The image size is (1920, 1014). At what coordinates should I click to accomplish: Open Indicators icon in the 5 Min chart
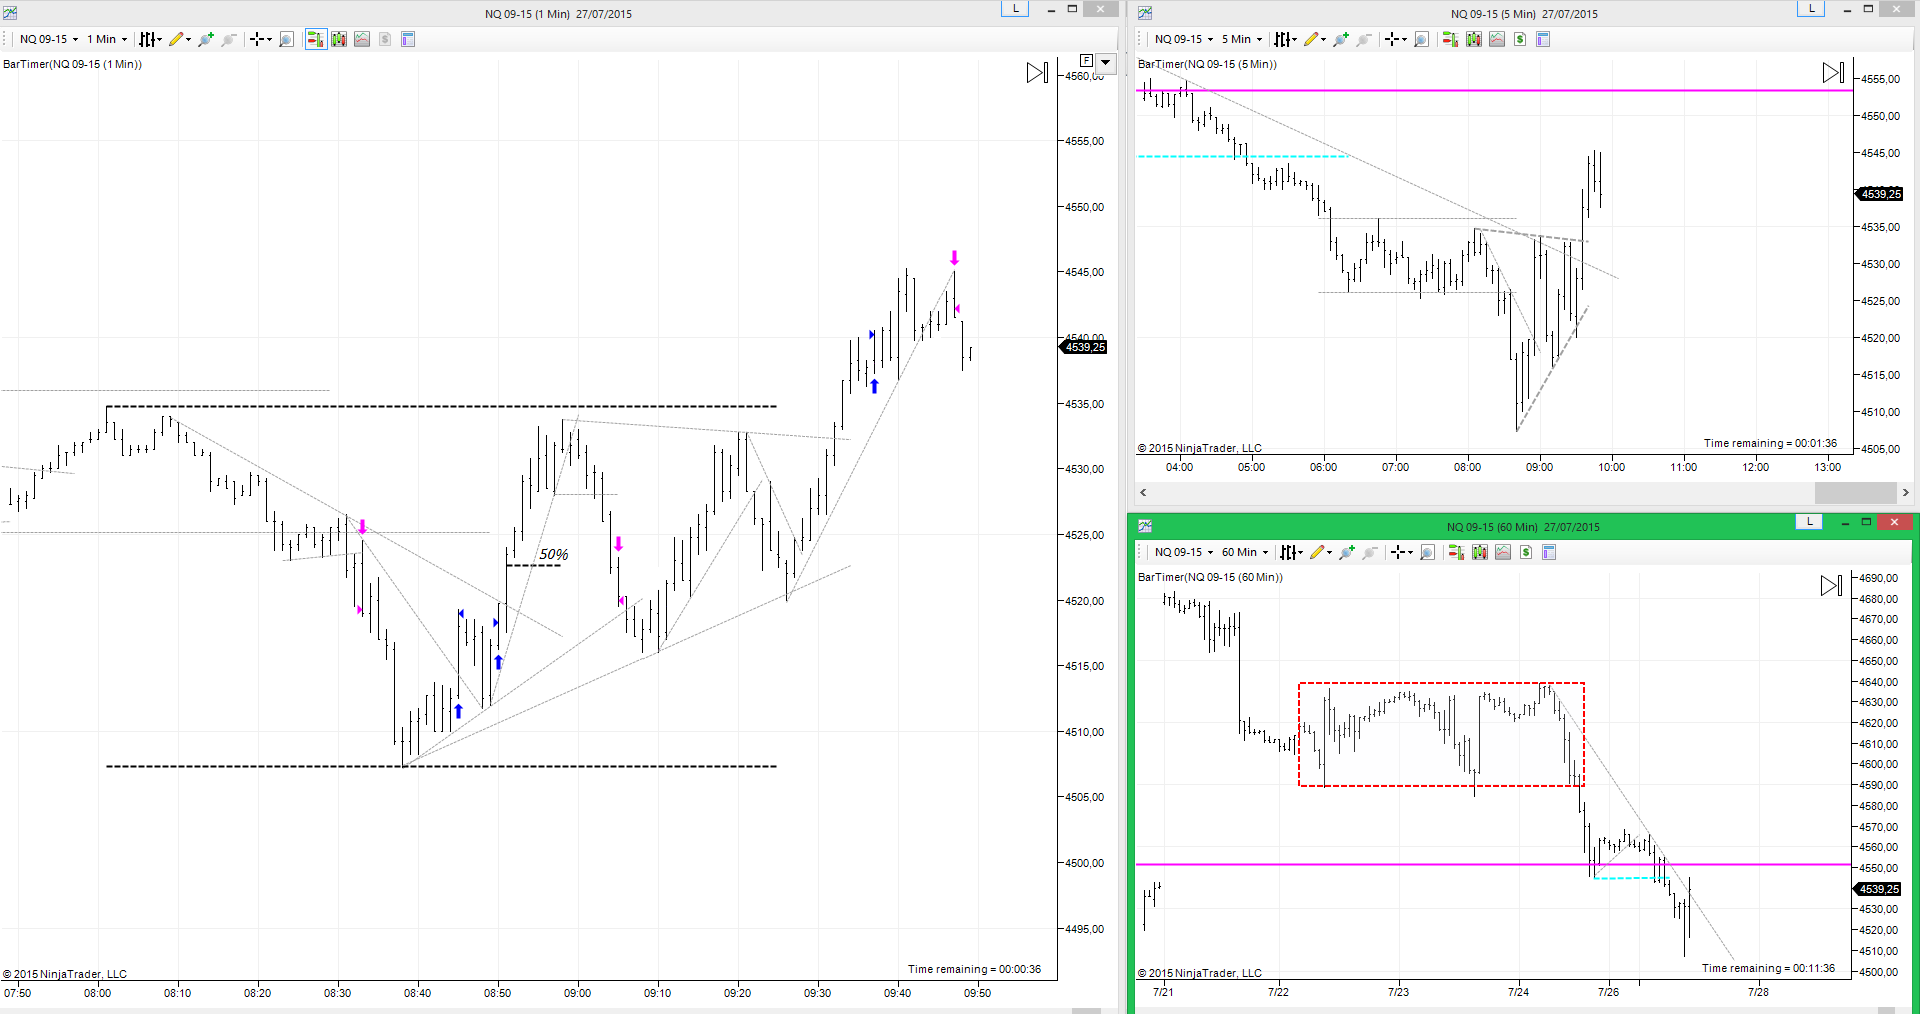point(1497,39)
